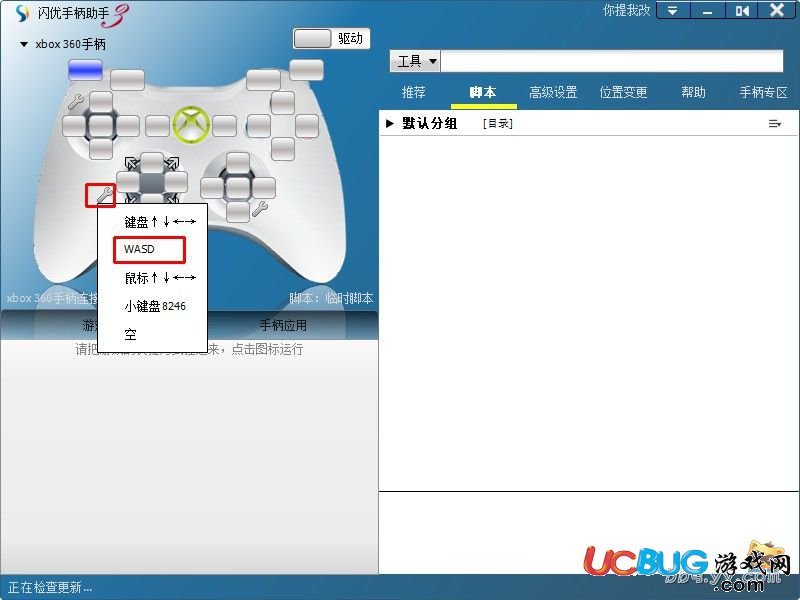
Task: Switch to the 脚本 tab
Action: point(483,92)
